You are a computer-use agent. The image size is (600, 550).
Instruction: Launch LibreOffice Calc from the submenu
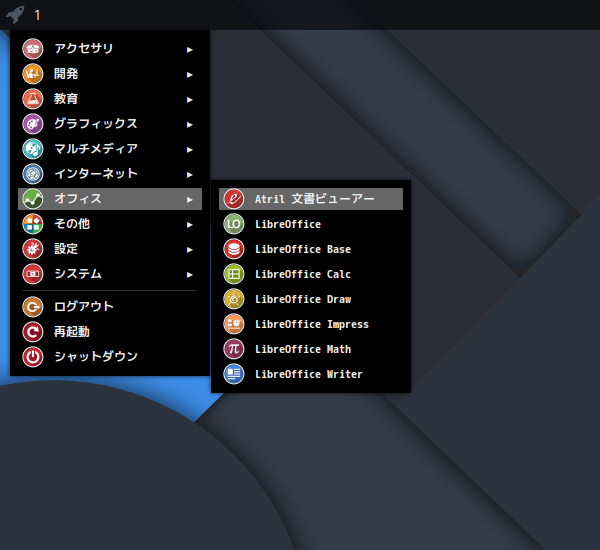(x=311, y=274)
